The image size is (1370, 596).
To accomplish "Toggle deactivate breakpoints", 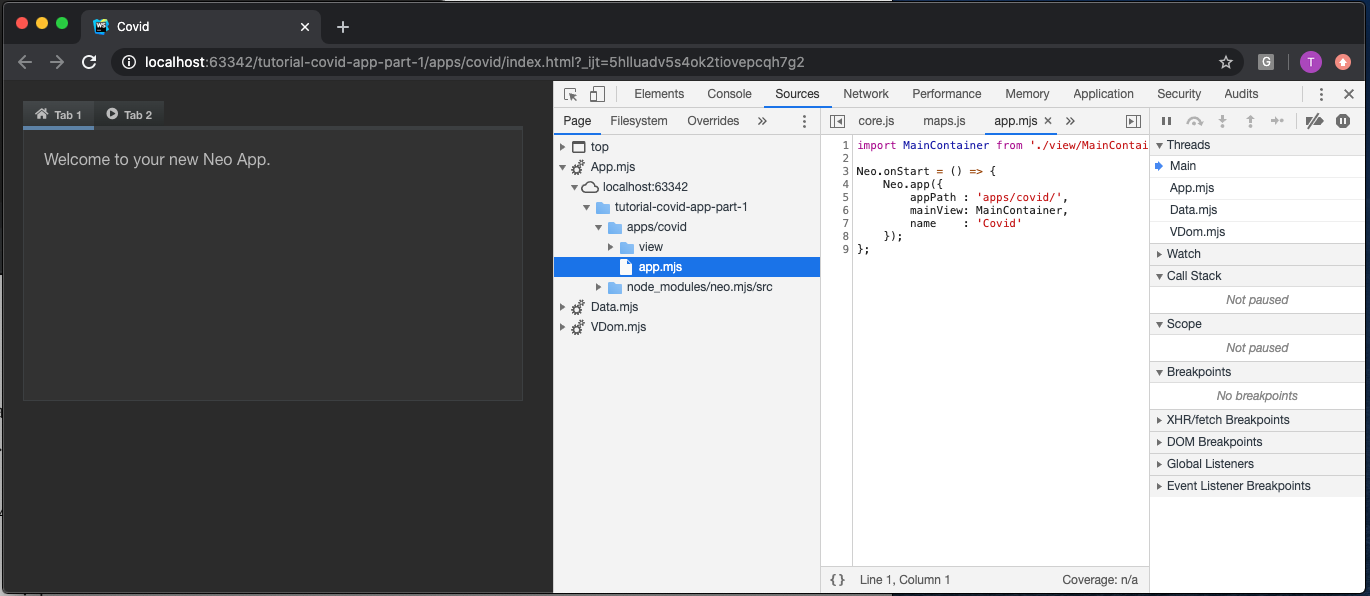I will [x=1315, y=120].
